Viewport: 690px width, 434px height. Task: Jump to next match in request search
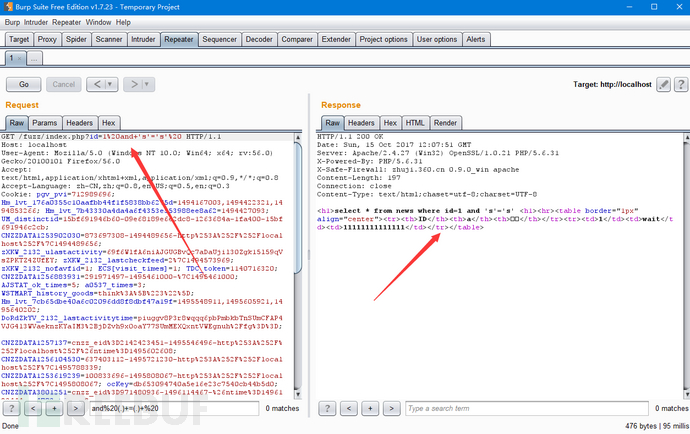coord(76,408)
